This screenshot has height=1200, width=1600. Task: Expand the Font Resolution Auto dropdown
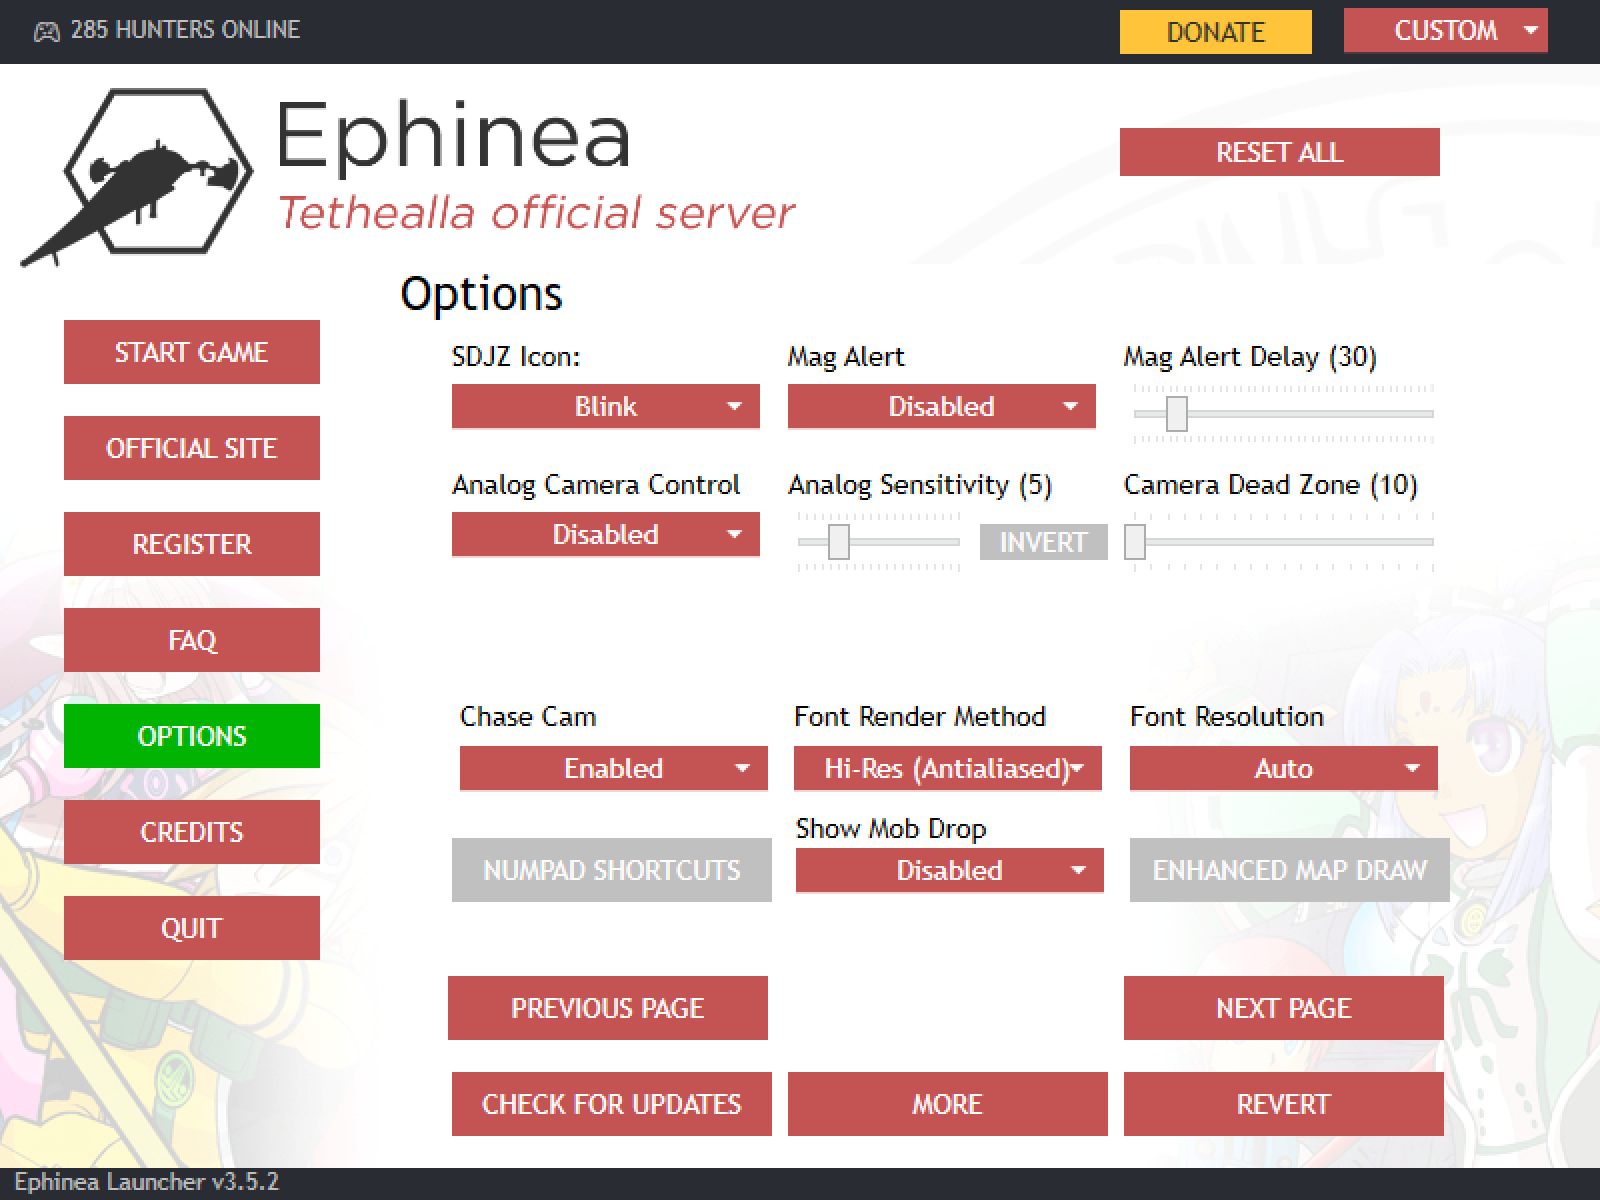(x=1284, y=769)
